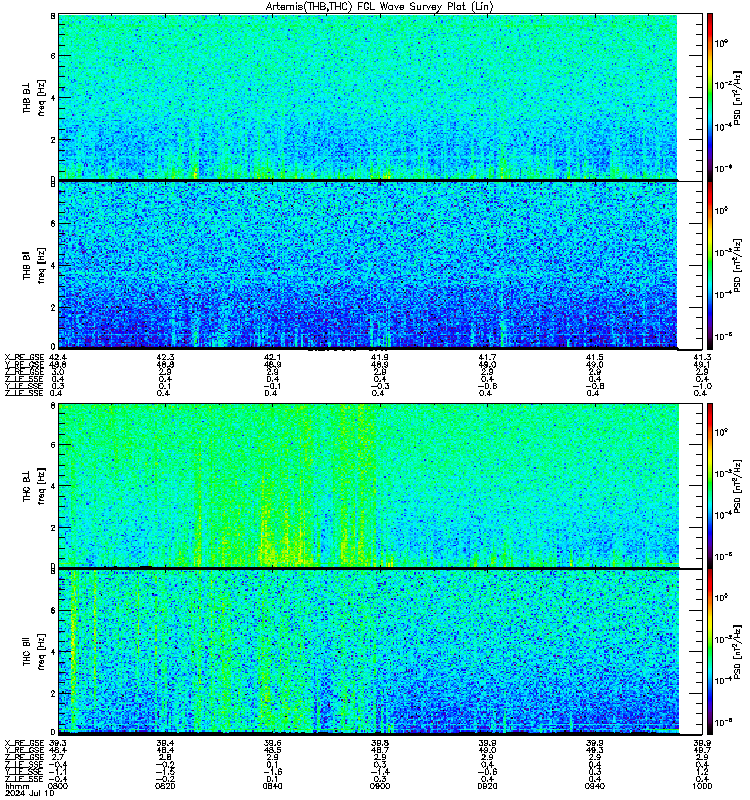Click the PSD [nT²/Hz] label beside THC B-perp

pos(737,485)
